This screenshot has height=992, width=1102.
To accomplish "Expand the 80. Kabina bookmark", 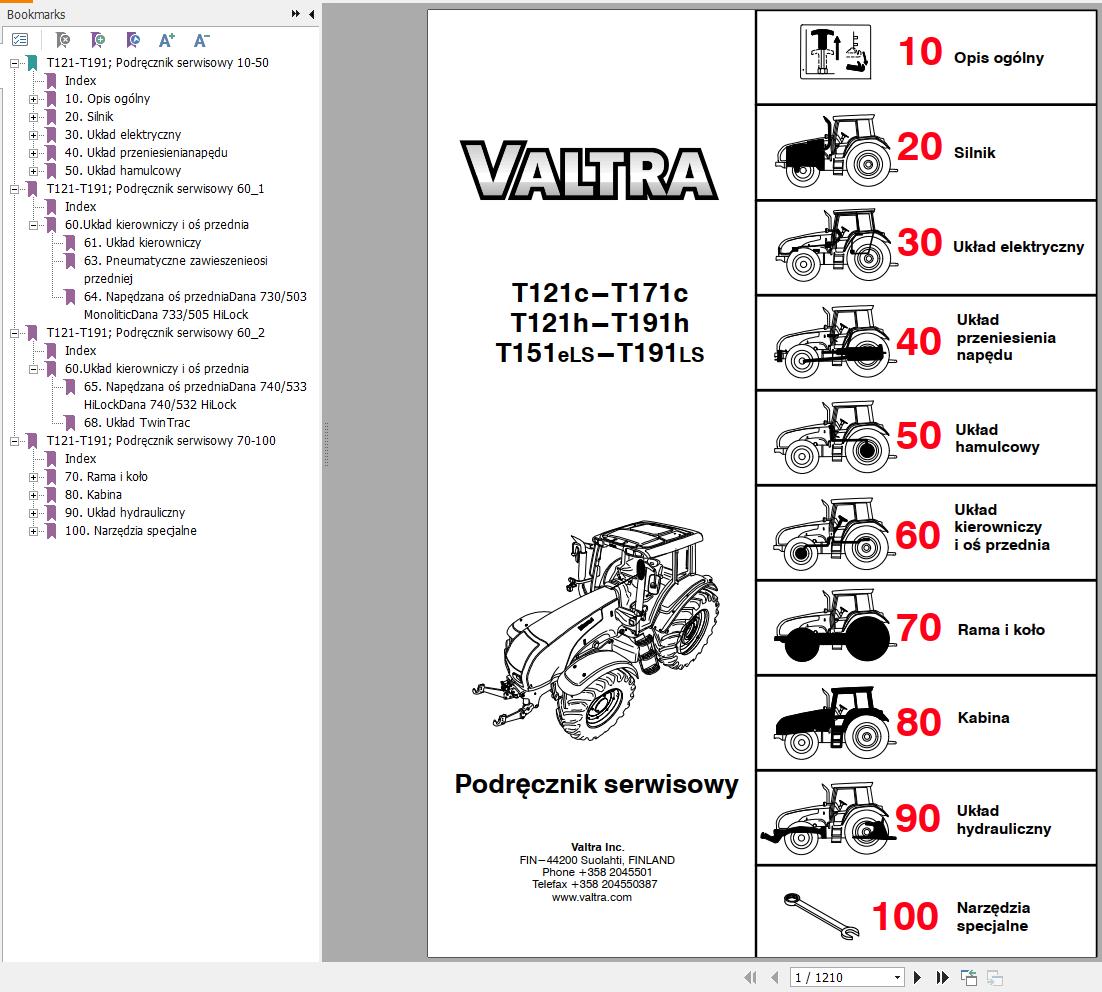I will [33, 496].
